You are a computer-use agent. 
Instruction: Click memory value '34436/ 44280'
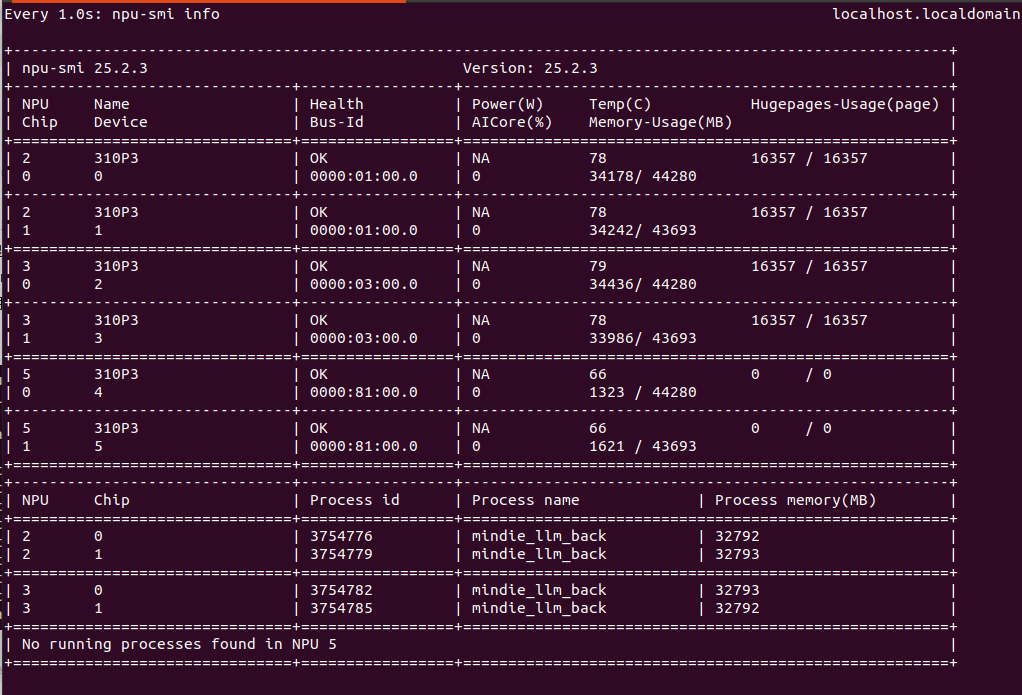click(x=643, y=285)
